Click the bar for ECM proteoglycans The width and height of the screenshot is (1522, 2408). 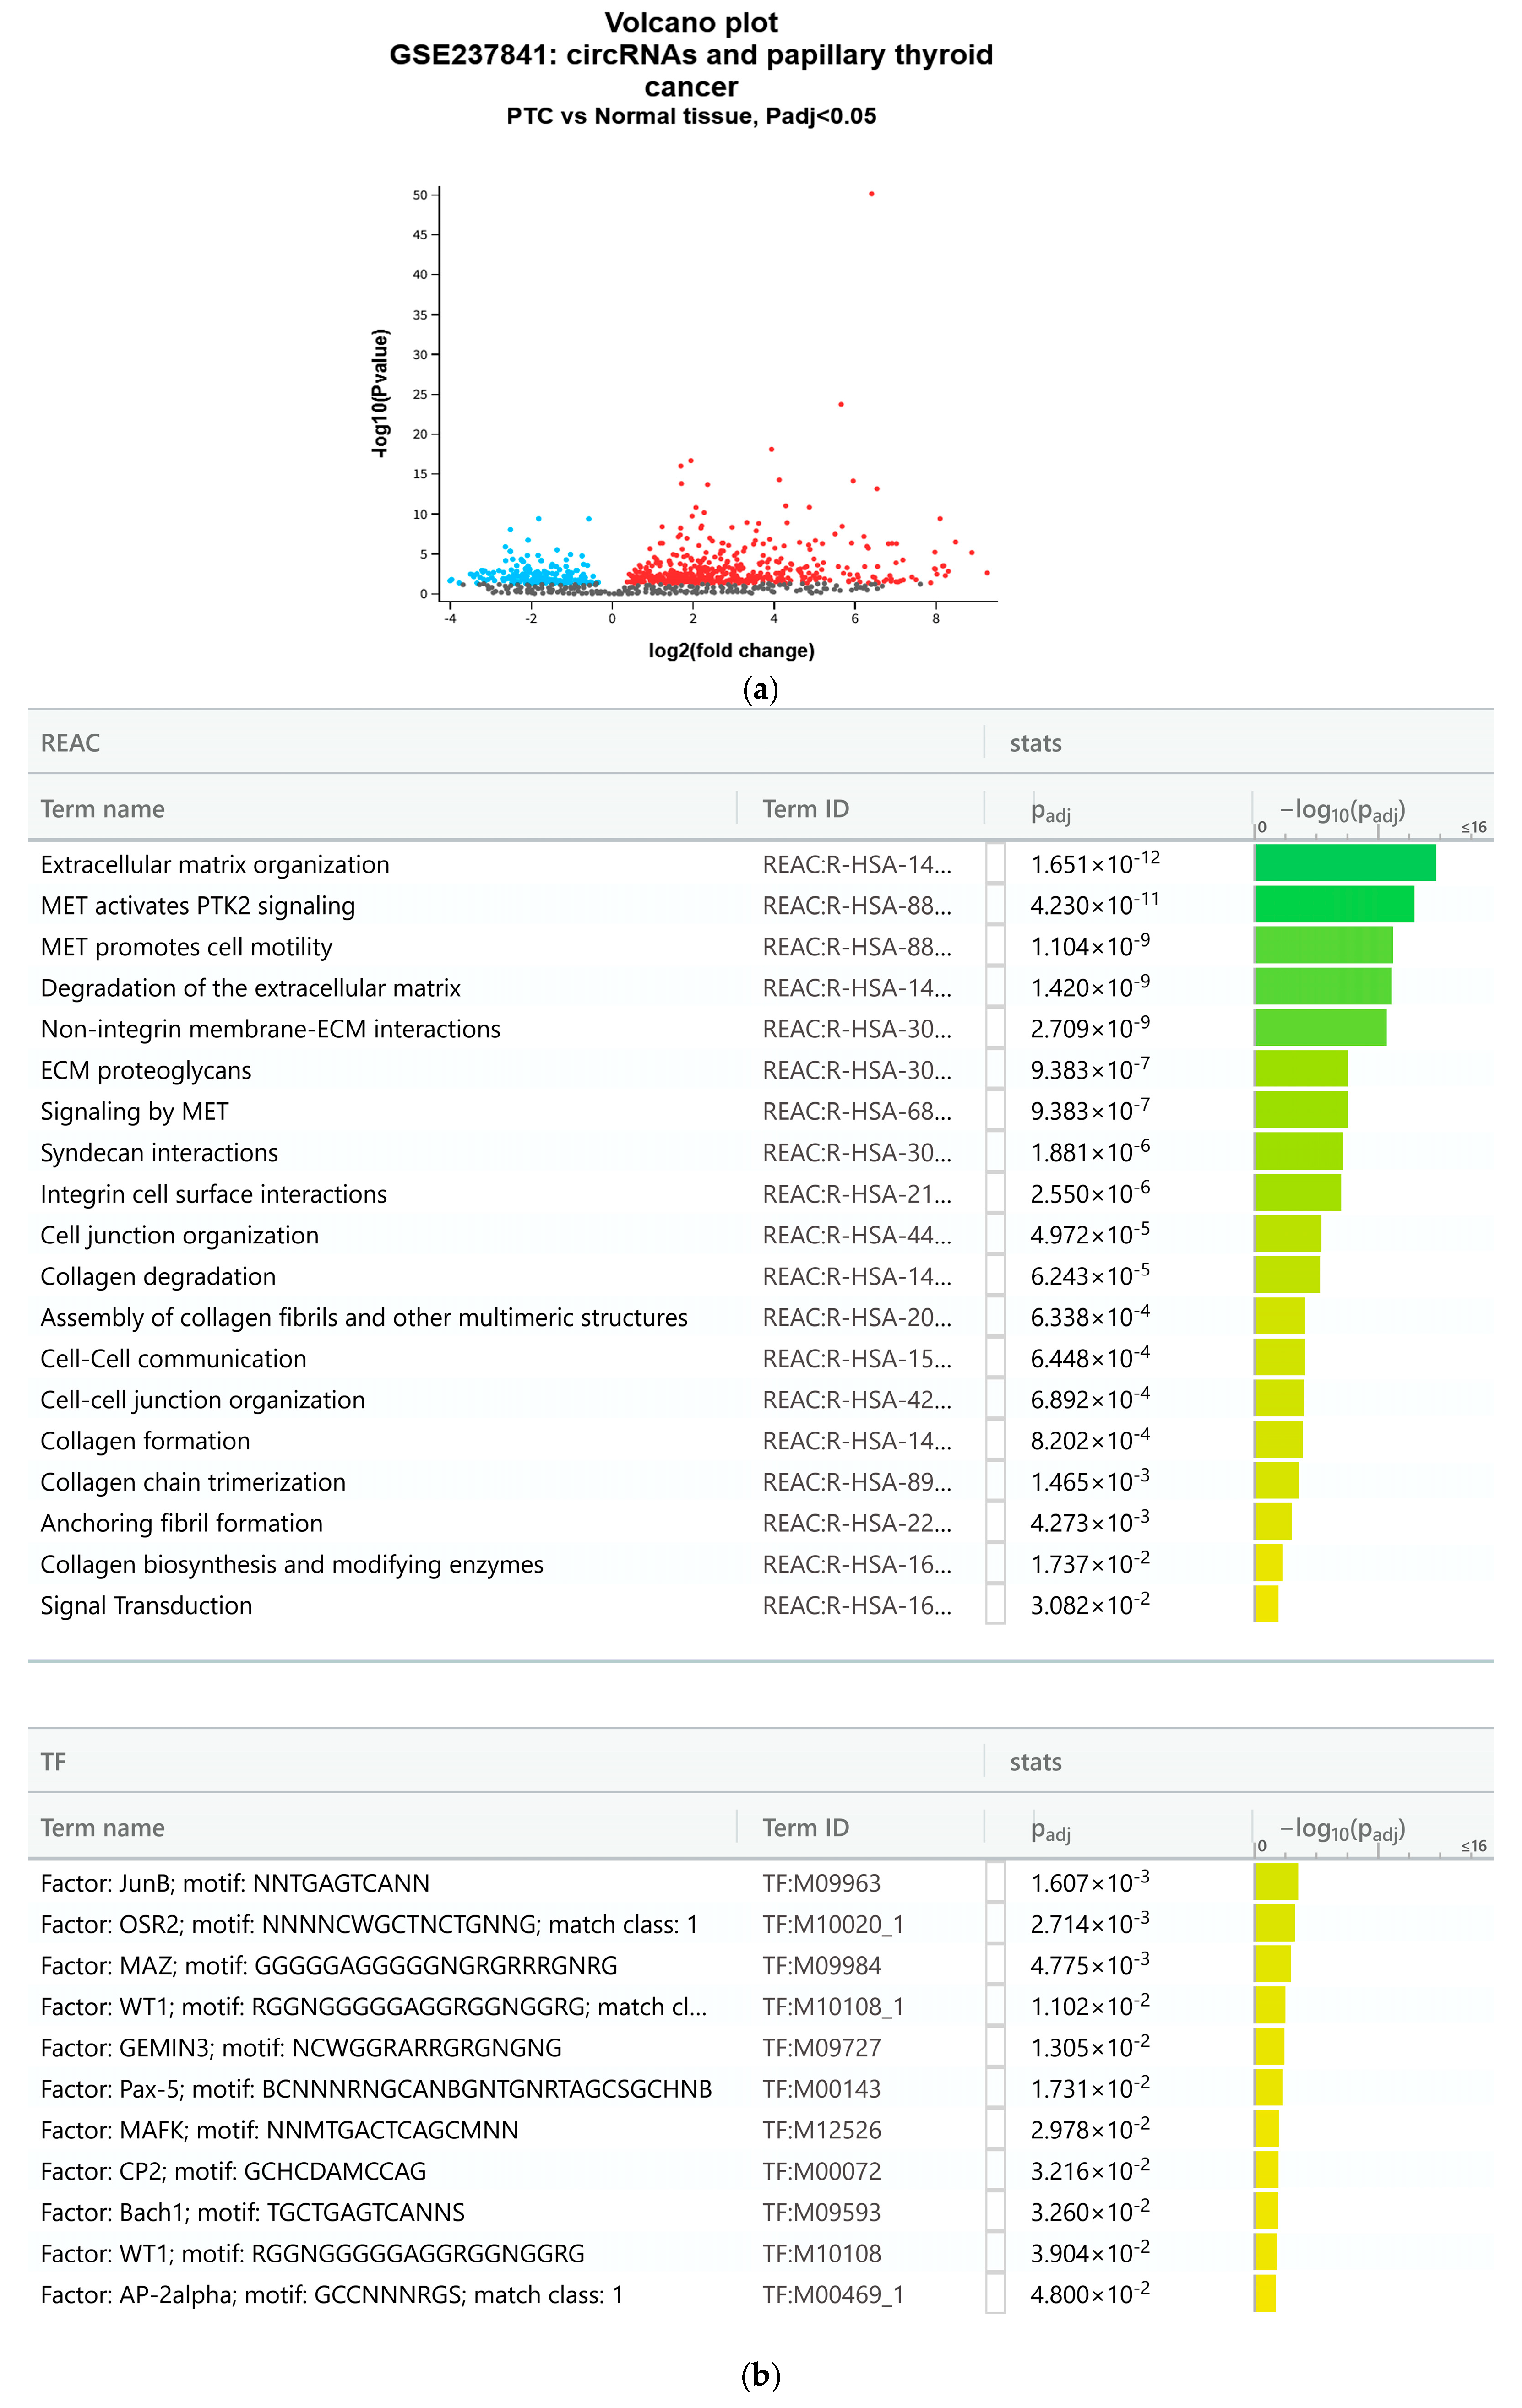pyautogui.click(x=1300, y=1068)
